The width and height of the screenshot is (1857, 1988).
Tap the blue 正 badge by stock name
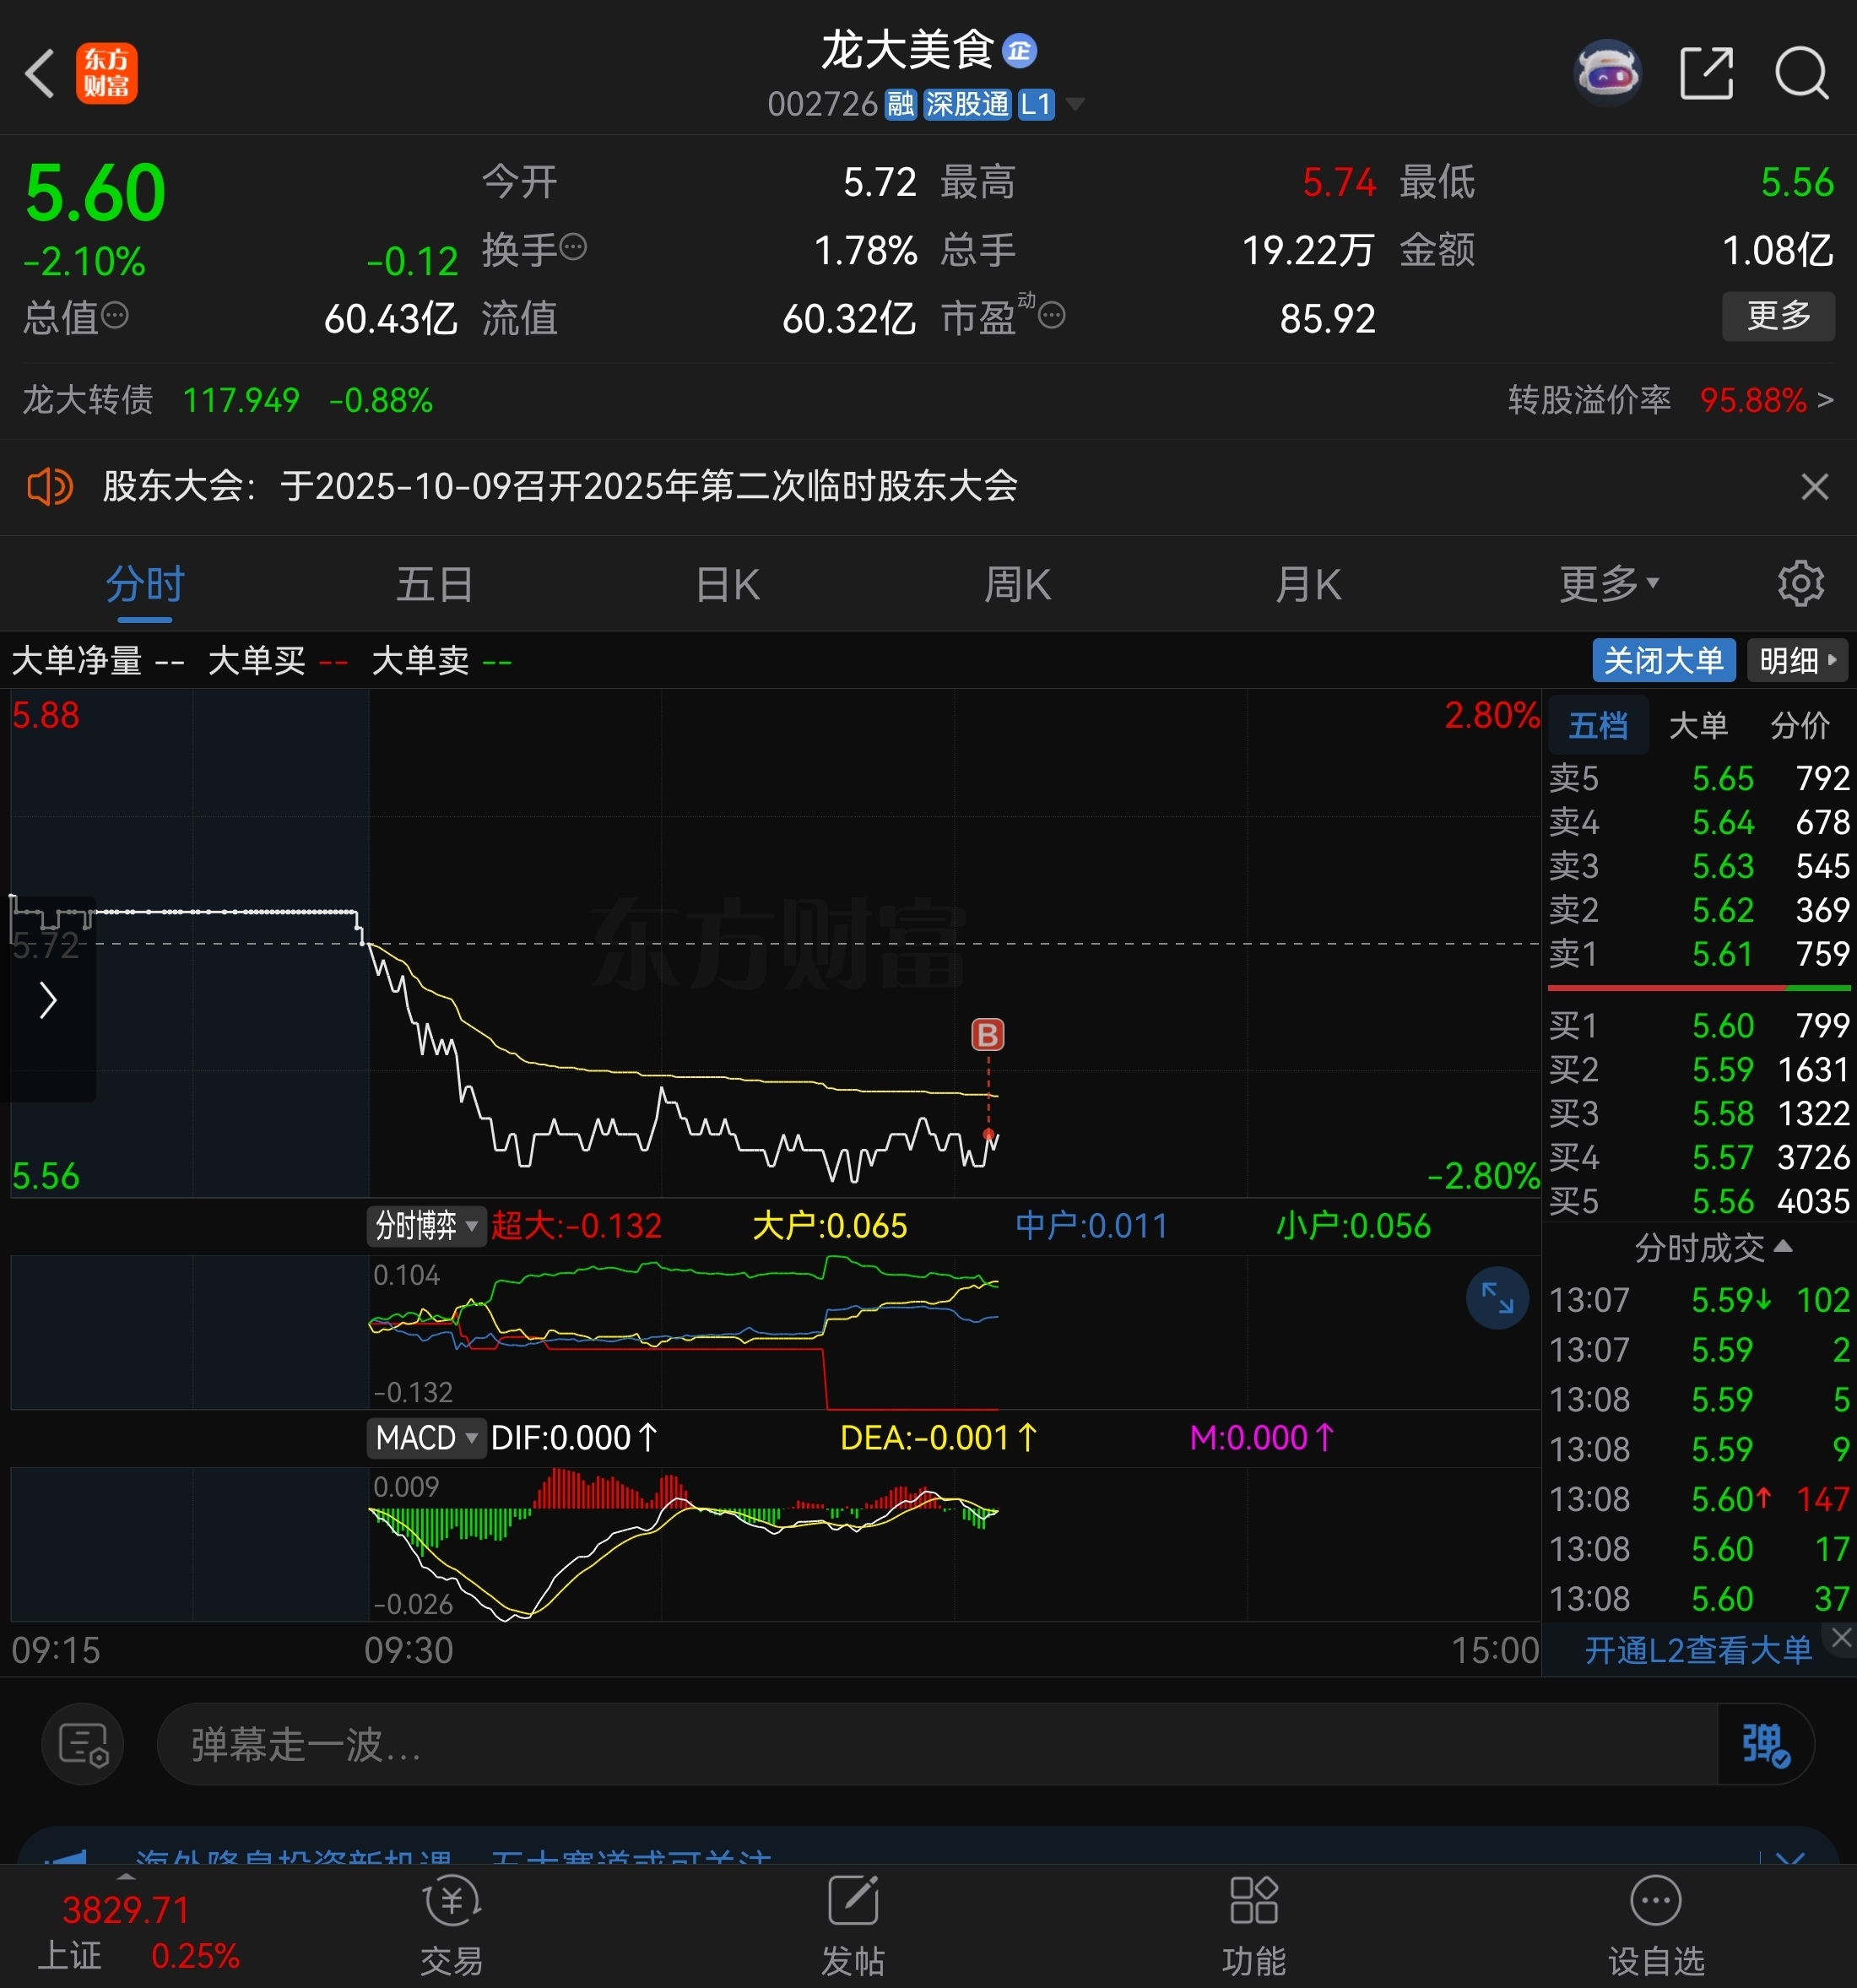pyautogui.click(x=1019, y=50)
